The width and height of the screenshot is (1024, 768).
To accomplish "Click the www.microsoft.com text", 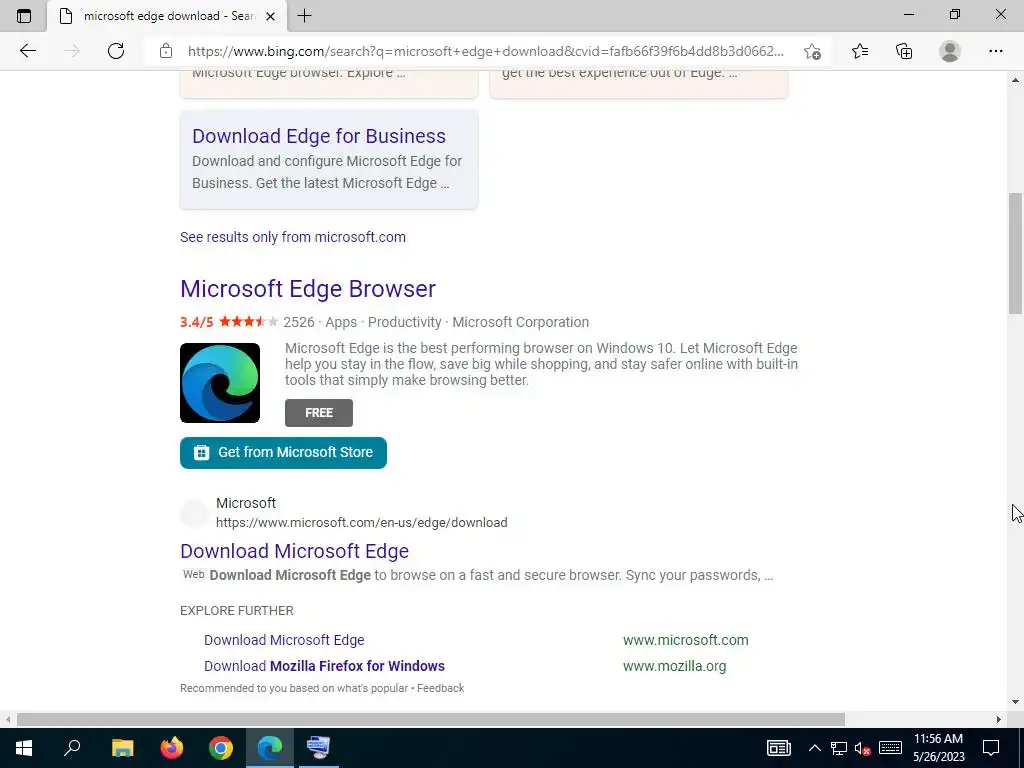I will 686,640.
